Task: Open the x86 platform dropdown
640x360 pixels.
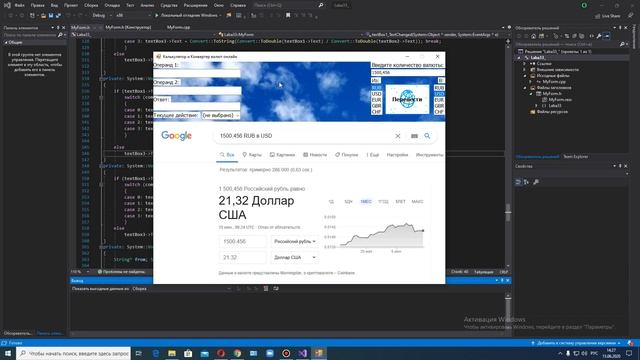Action: click(x=133, y=16)
